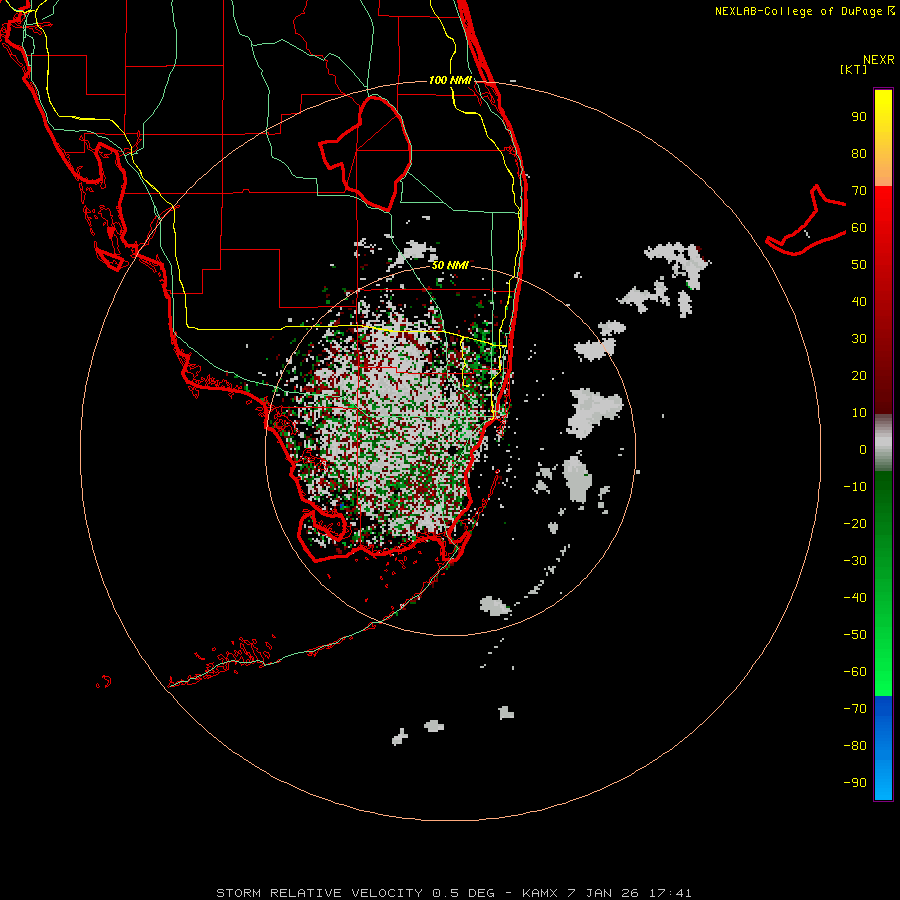The width and height of the screenshot is (900, 900).
Task: Click the 80 value on the velocity scale
Action: tap(859, 154)
